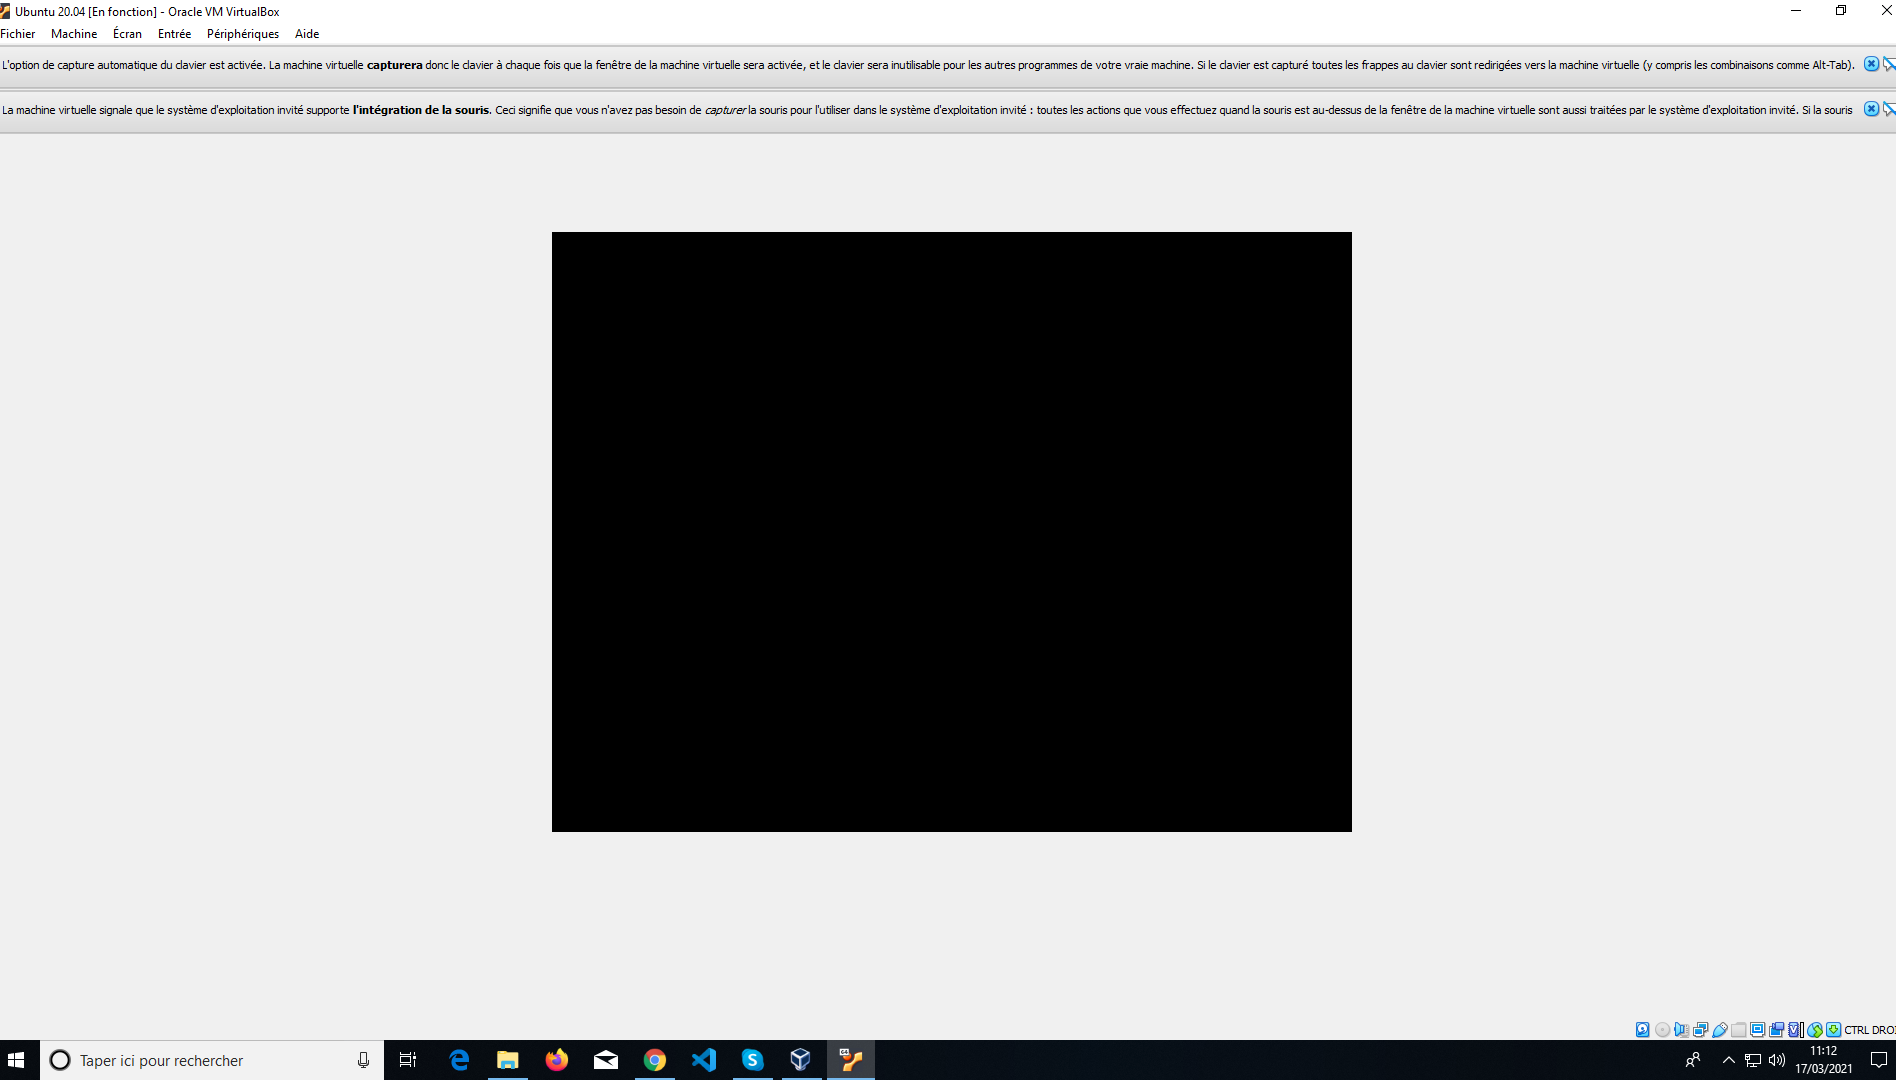Click the shared folders status icon
The width and height of the screenshot is (1896, 1080).
point(1739,1030)
